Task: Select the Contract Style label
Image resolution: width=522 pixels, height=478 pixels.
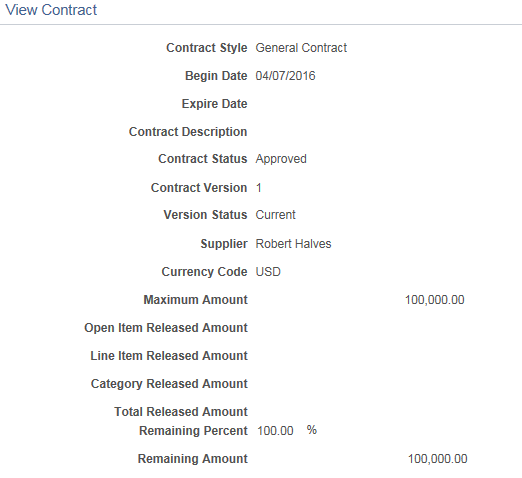Action: click(207, 48)
